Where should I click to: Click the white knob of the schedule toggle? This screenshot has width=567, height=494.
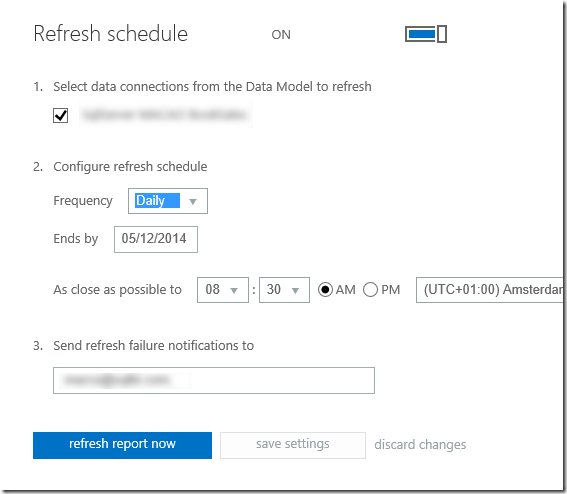[442, 34]
